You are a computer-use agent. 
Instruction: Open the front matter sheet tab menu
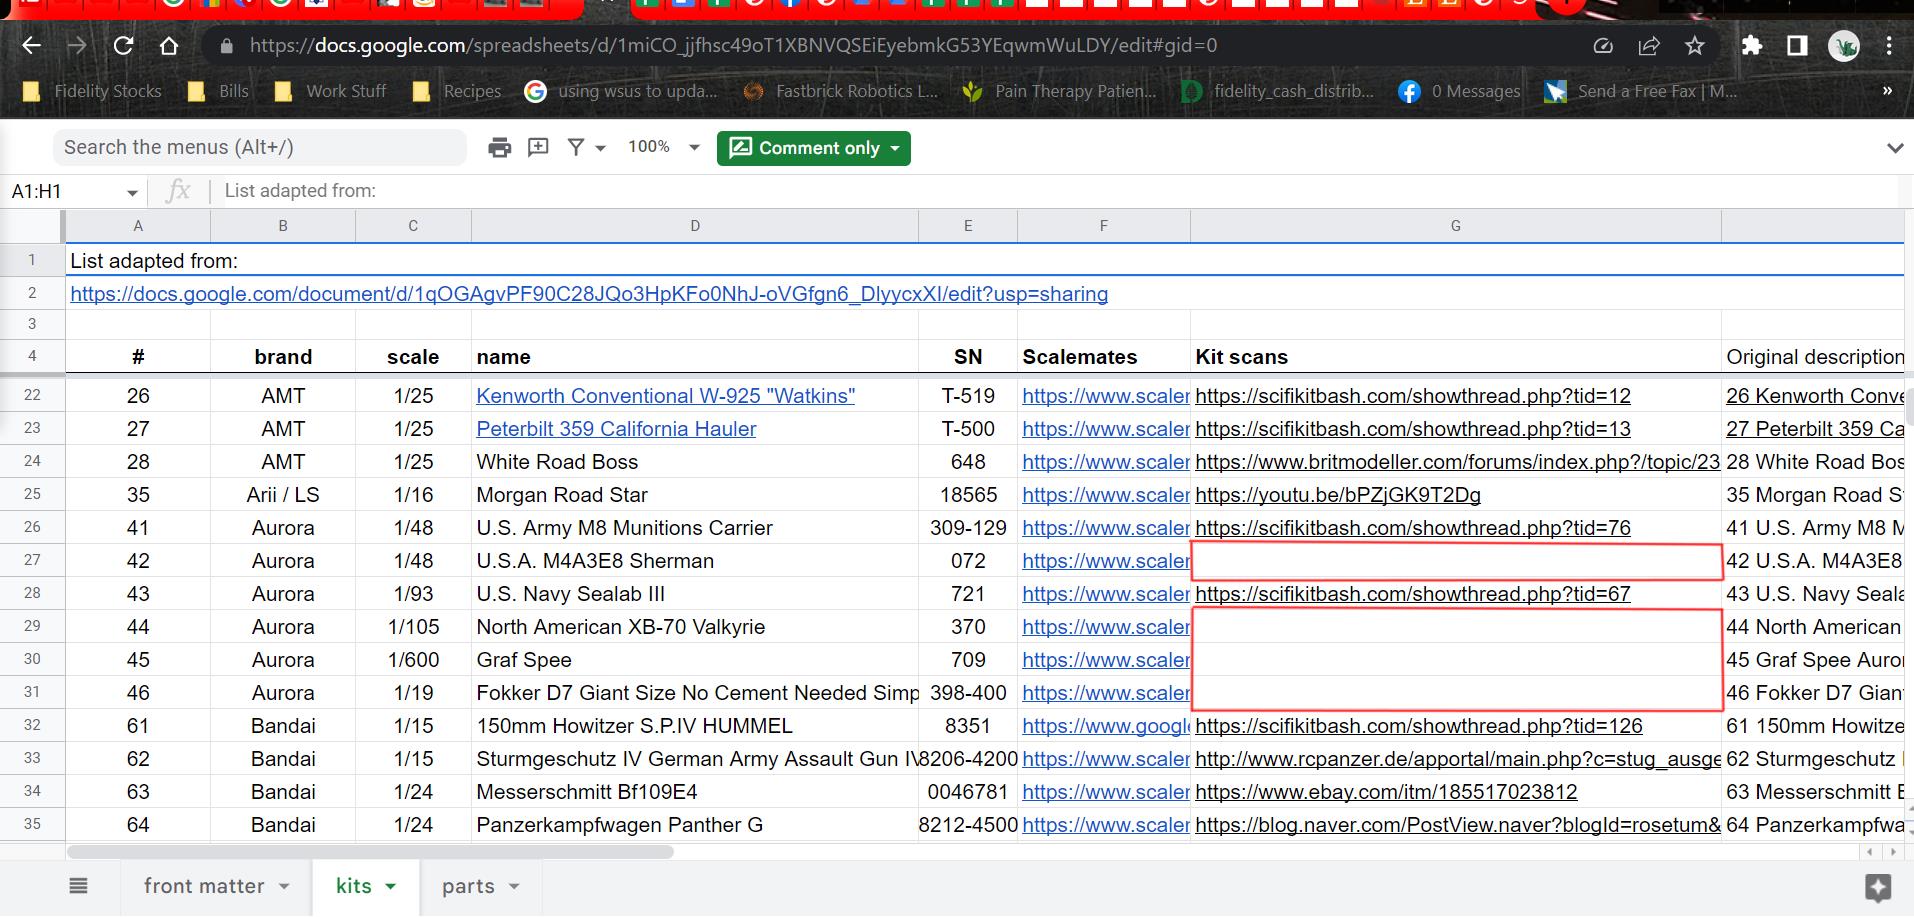click(x=284, y=886)
